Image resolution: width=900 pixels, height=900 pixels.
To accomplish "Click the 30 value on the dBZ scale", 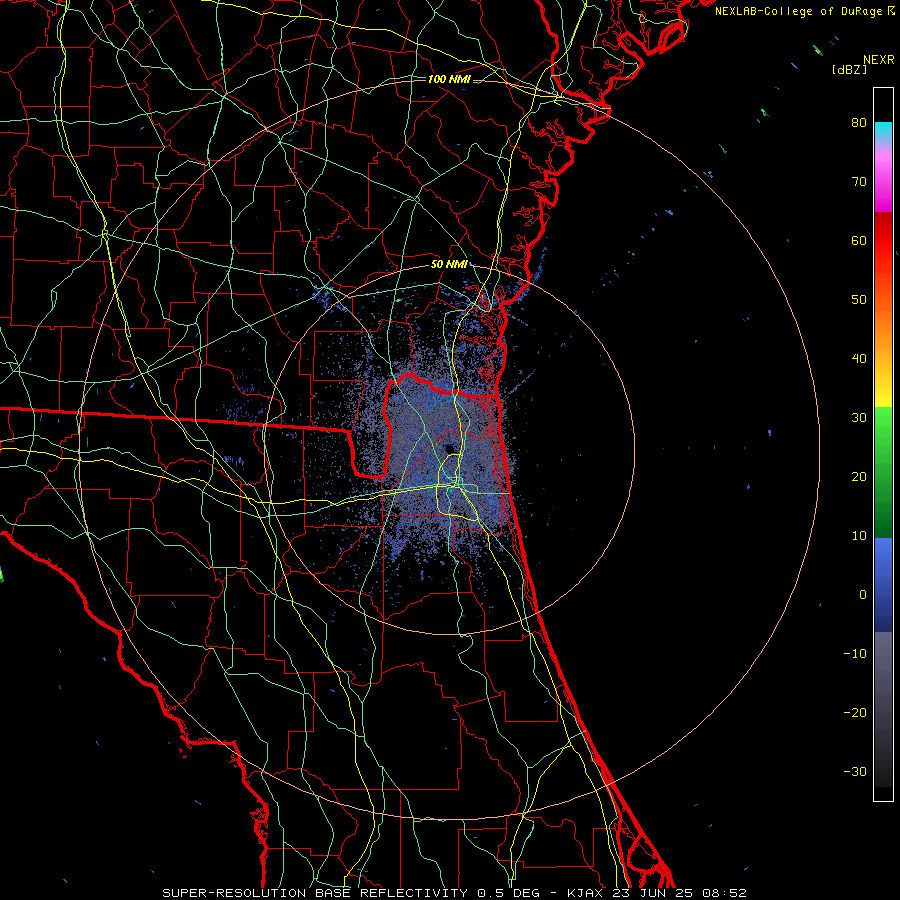I will pyautogui.click(x=859, y=417).
